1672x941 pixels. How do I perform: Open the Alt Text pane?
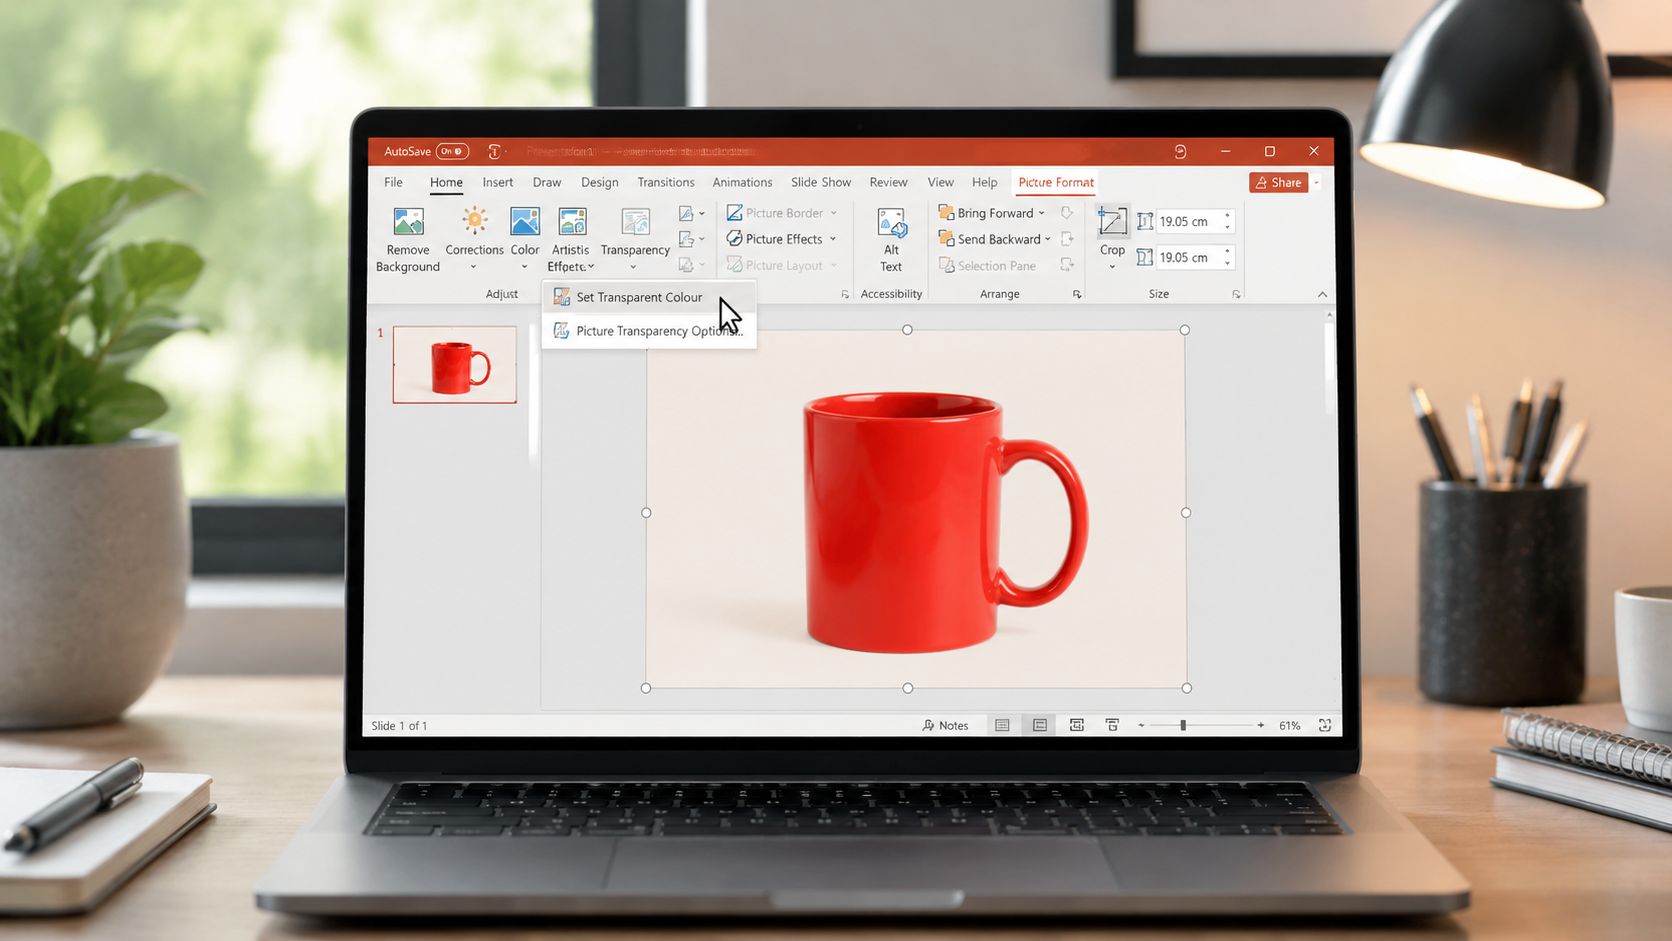[x=891, y=239]
